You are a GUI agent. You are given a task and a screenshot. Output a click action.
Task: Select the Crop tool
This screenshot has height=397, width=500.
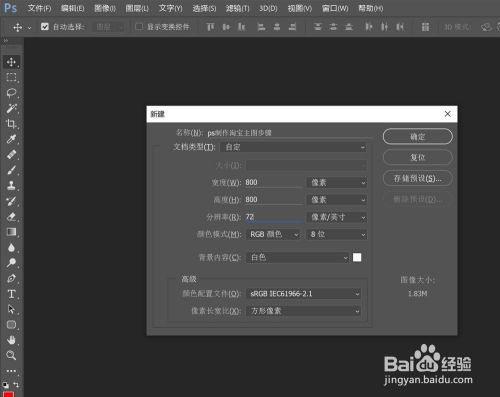[x=11, y=124]
